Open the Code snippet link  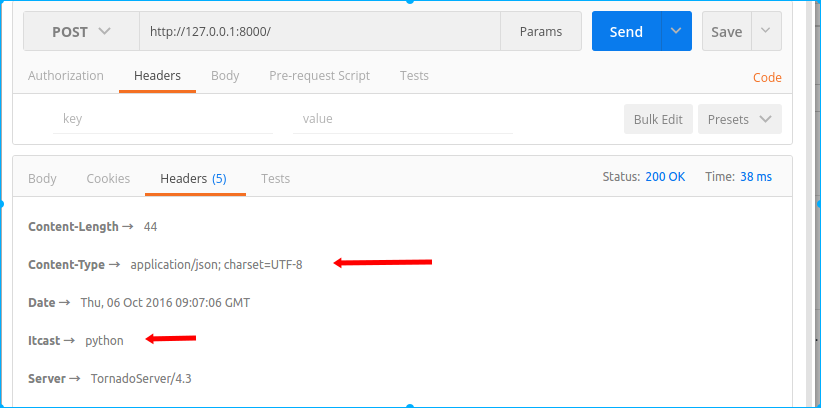767,78
